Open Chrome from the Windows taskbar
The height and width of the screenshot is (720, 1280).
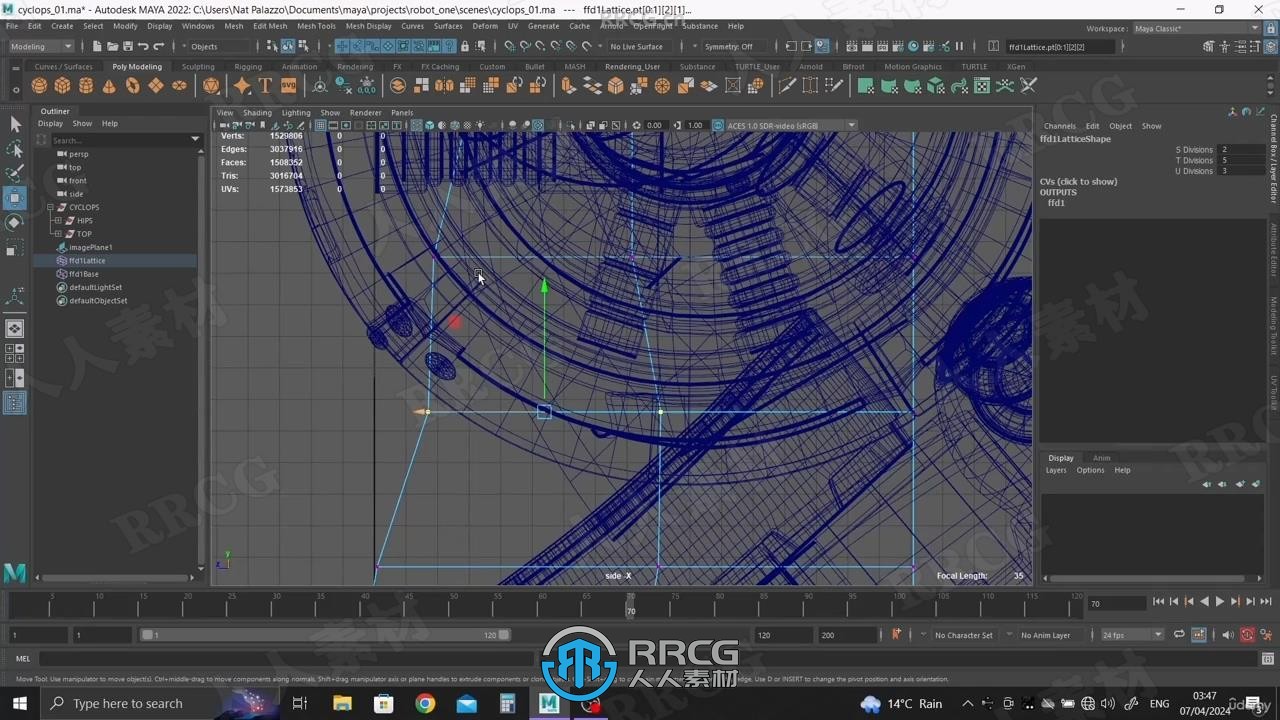[x=425, y=703]
